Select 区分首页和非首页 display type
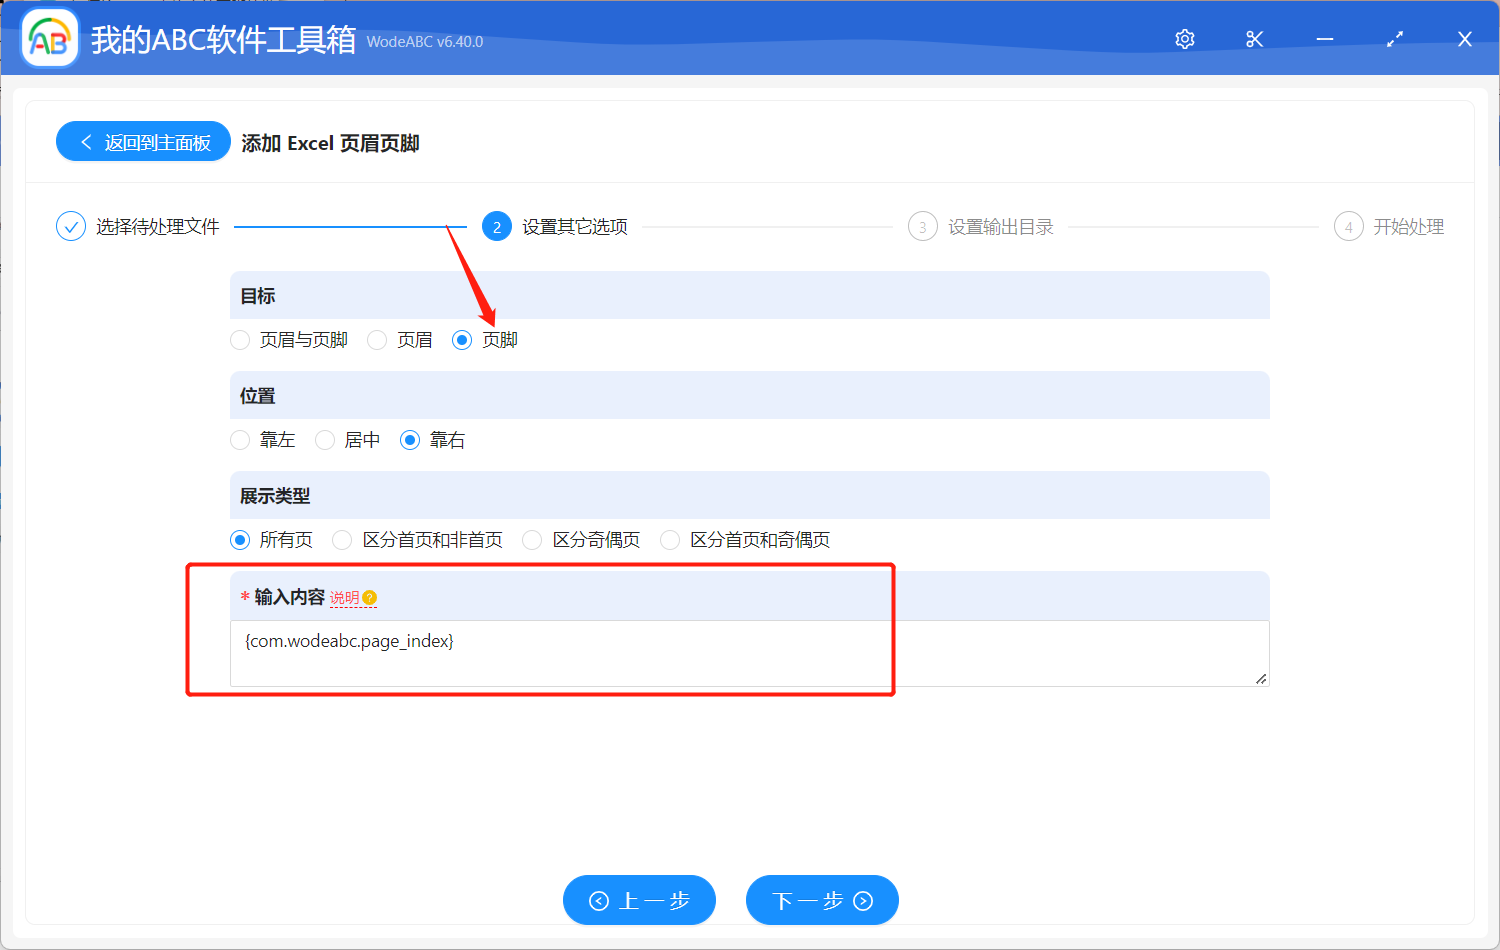 (342, 539)
